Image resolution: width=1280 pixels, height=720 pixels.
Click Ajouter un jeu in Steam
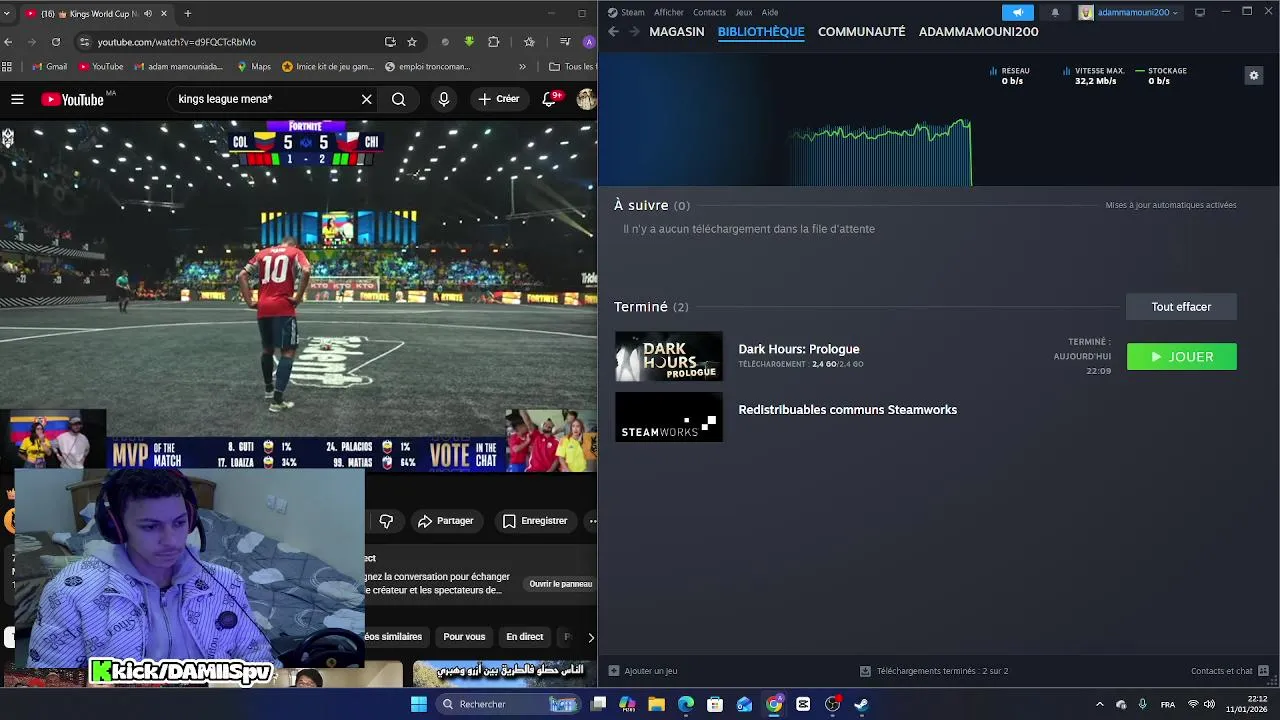point(643,671)
